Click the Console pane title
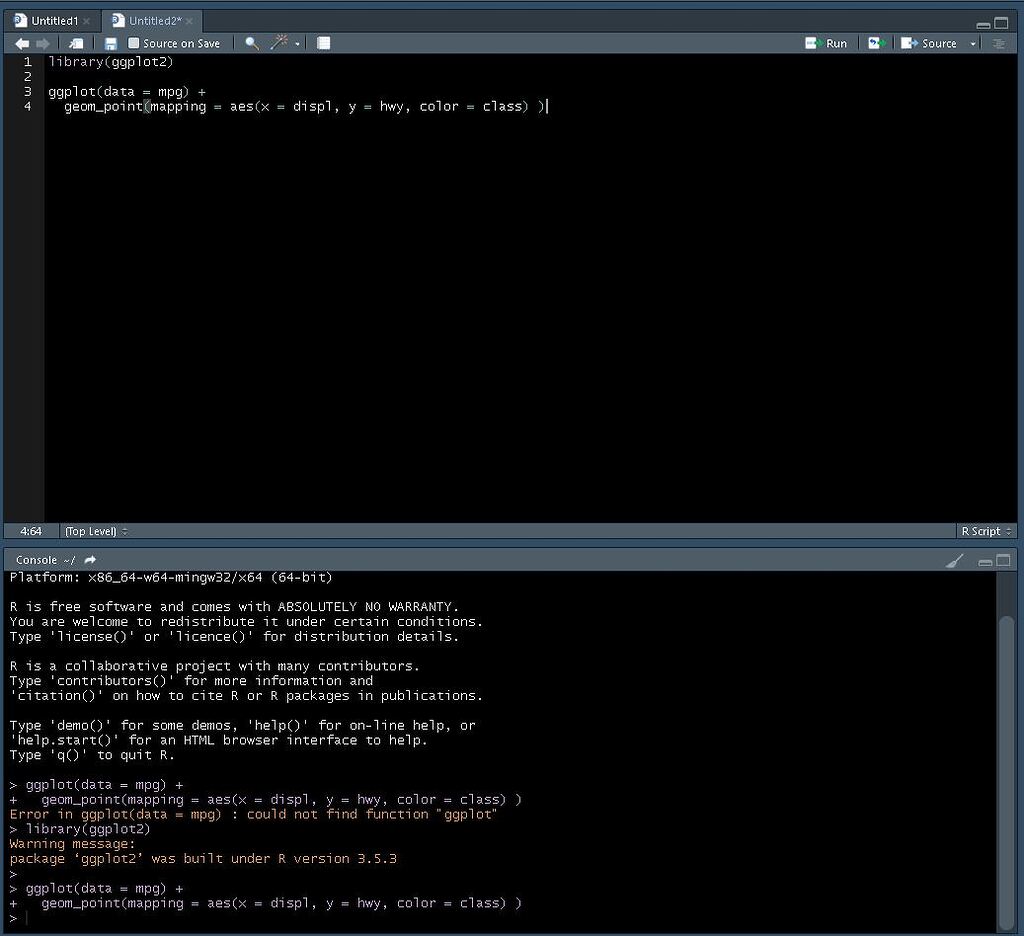Viewport: 1024px width, 936px height. [x=37, y=560]
